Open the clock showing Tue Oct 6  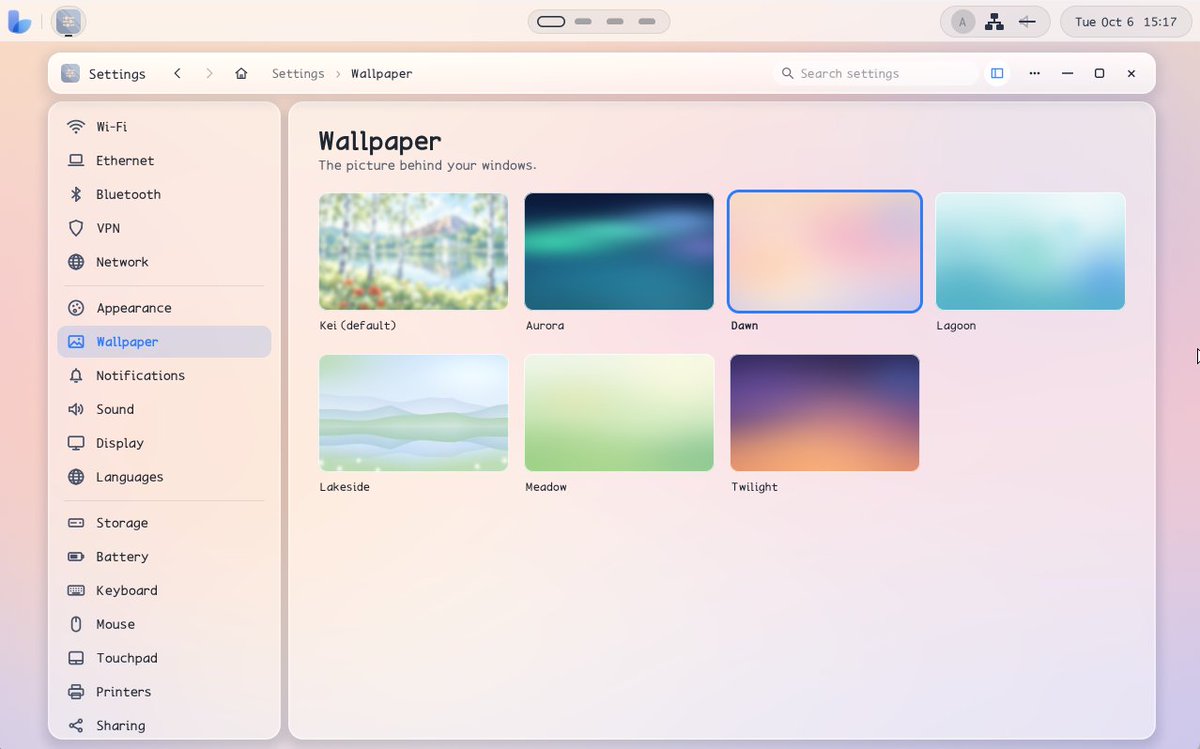(1125, 22)
